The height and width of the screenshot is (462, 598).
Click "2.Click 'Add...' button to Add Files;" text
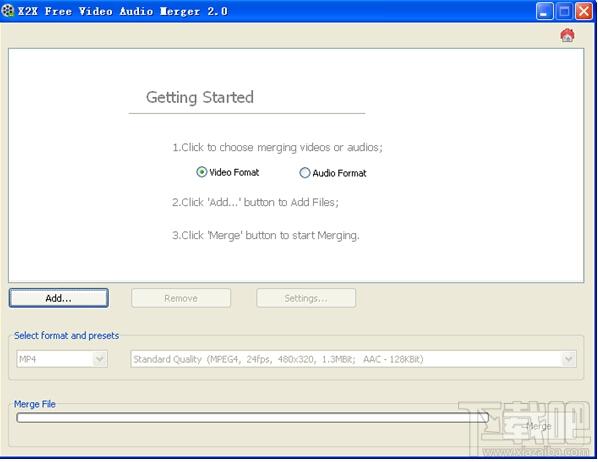click(255, 202)
